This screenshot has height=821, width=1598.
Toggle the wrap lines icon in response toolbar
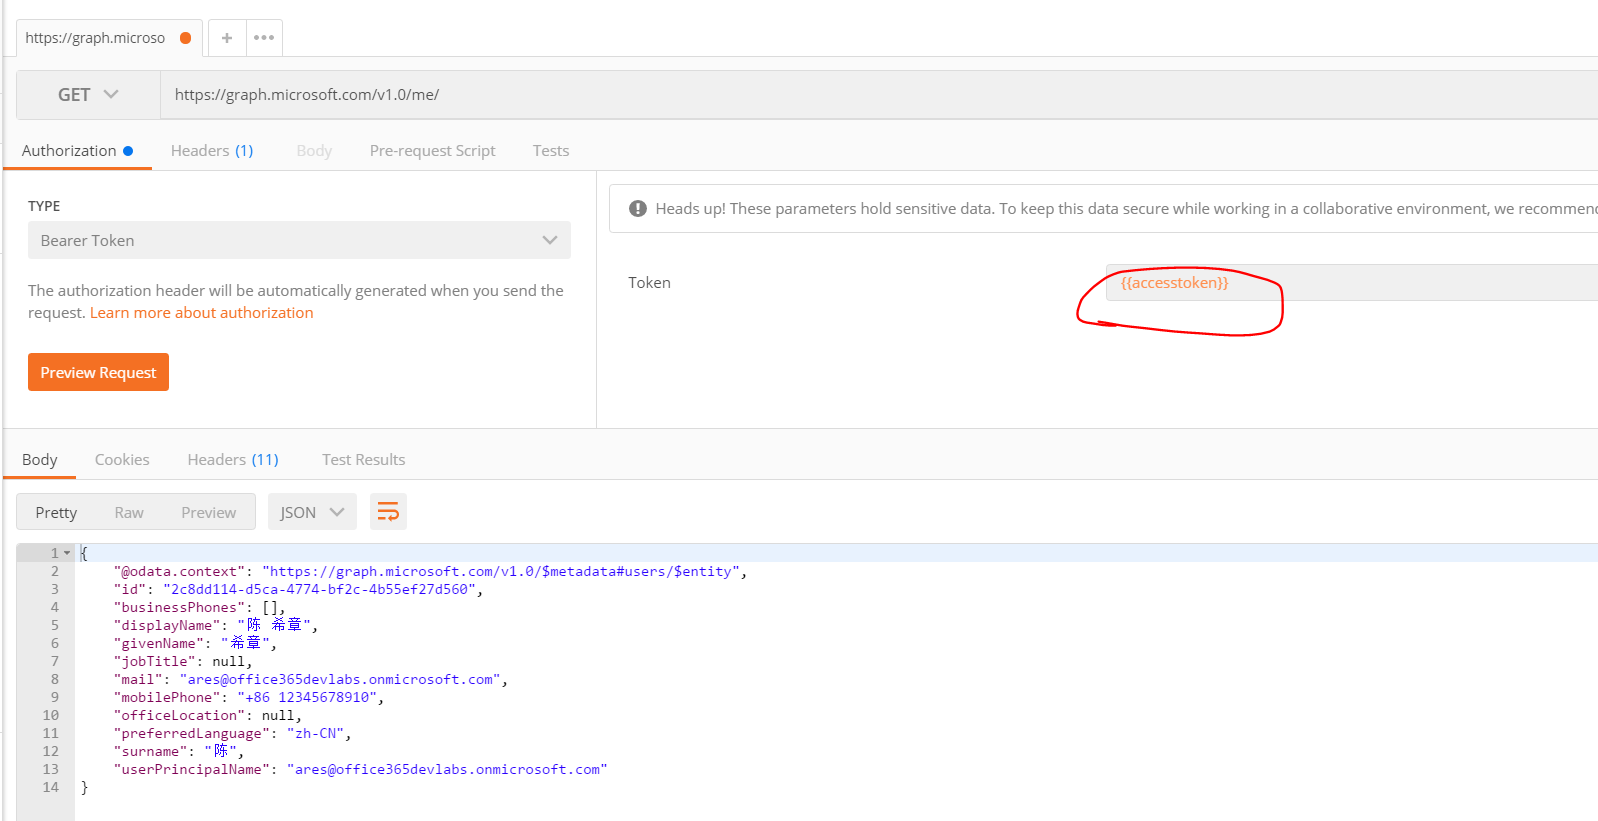point(388,512)
